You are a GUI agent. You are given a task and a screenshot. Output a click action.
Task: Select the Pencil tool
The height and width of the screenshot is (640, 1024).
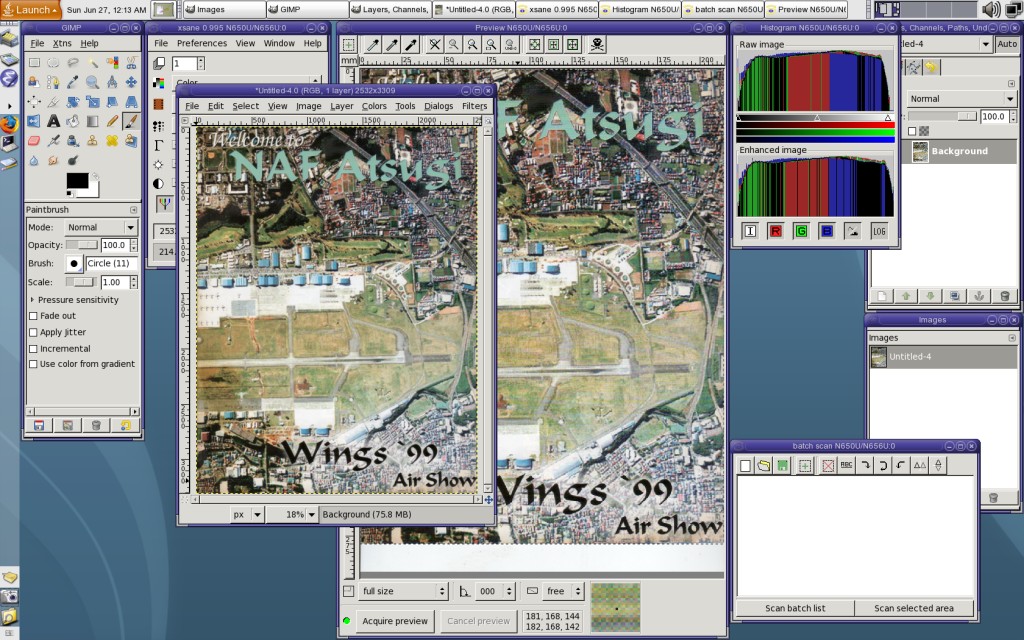click(x=112, y=121)
